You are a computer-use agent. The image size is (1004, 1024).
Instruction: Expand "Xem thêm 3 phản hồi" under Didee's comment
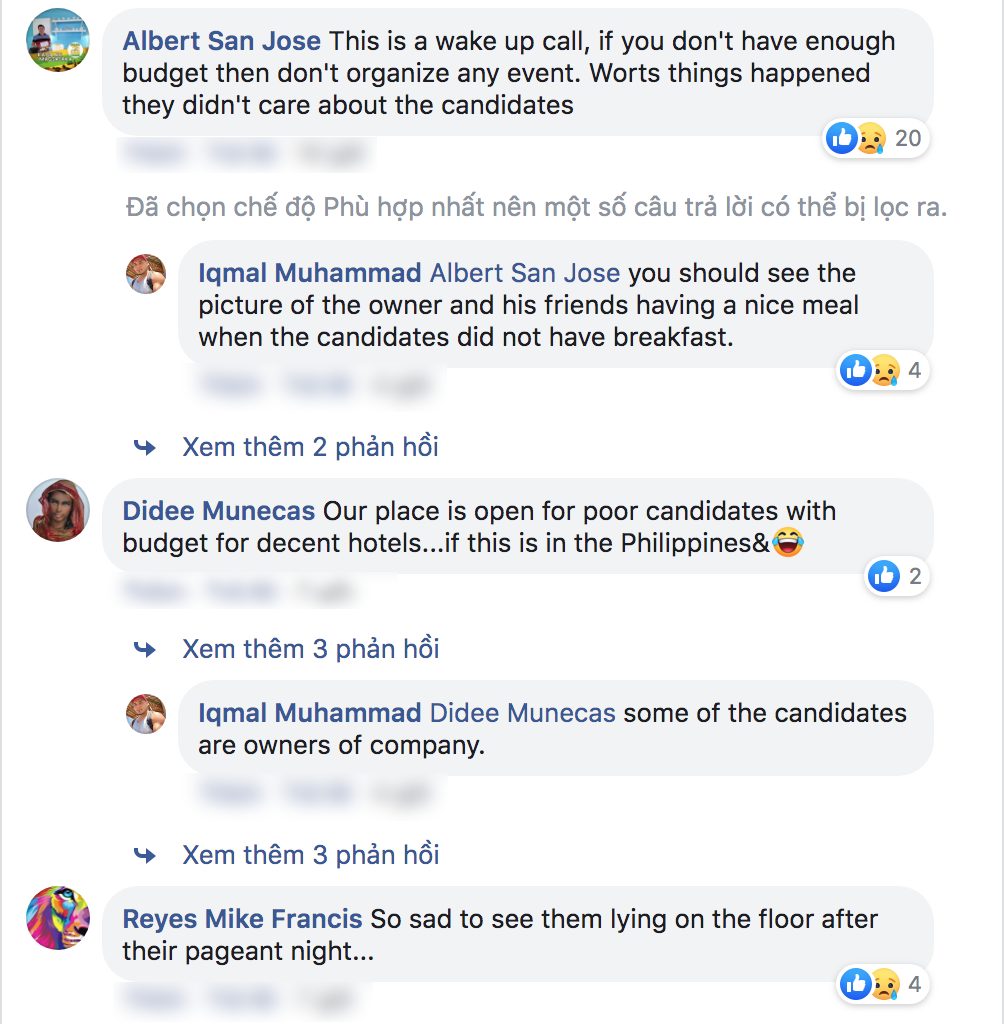[310, 649]
